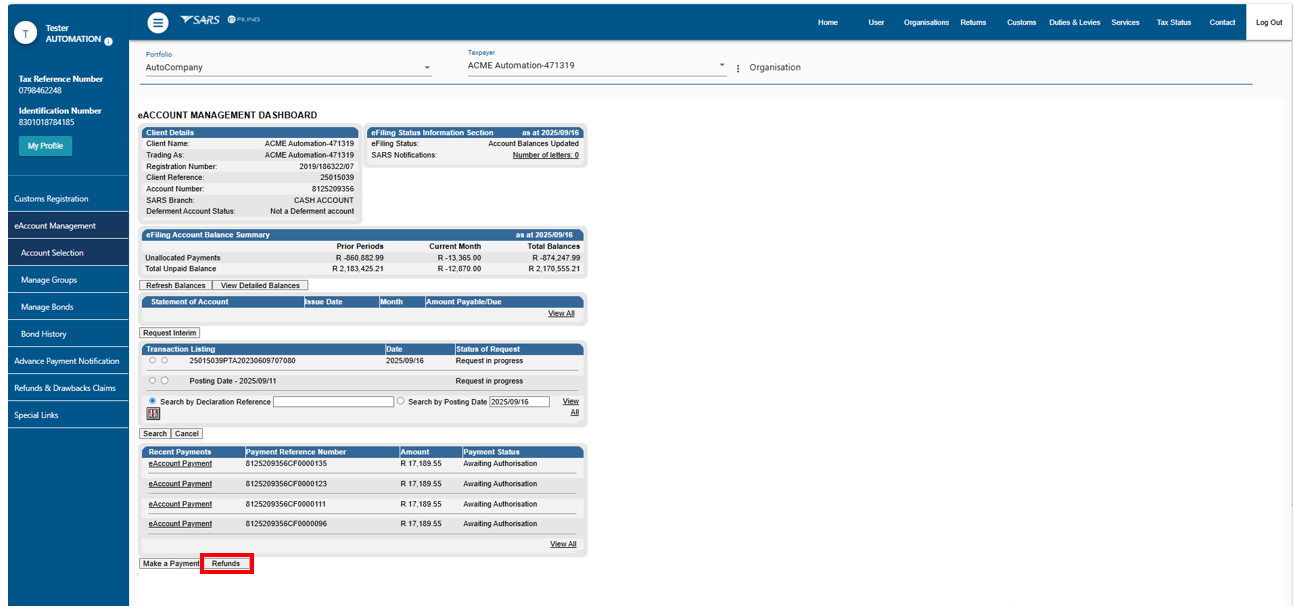
Task: Click the hamburger menu icon
Action: pos(157,22)
